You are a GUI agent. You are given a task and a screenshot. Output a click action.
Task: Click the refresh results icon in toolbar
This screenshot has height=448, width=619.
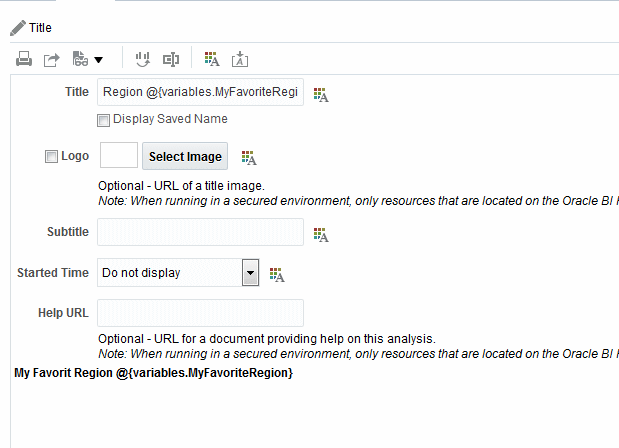pyautogui.click(x=143, y=60)
